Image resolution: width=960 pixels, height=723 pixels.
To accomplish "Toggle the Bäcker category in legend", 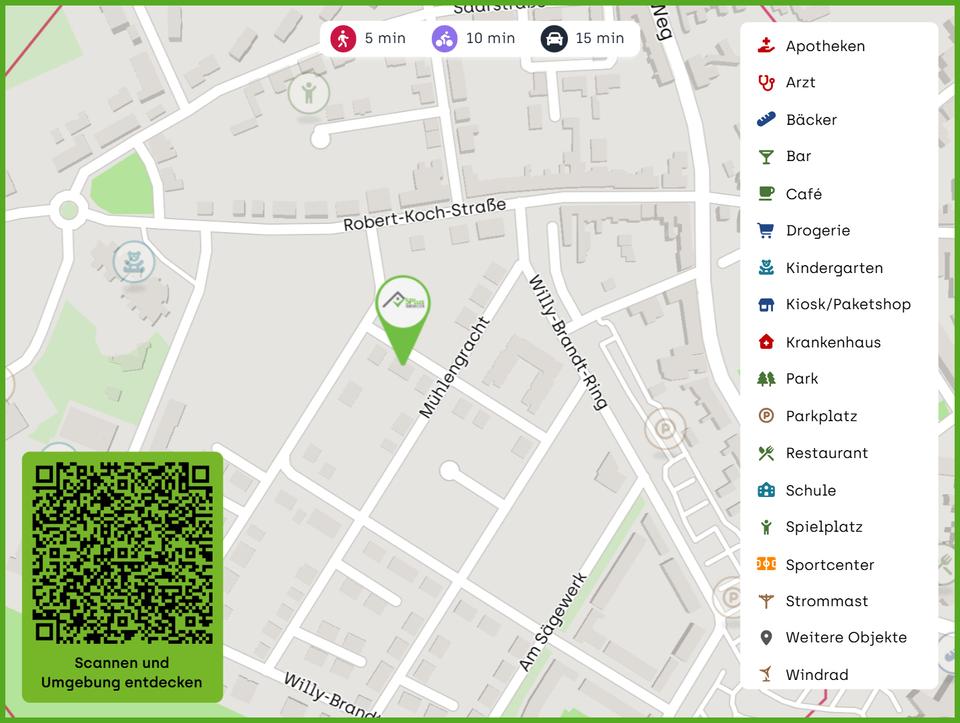I will click(x=810, y=120).
